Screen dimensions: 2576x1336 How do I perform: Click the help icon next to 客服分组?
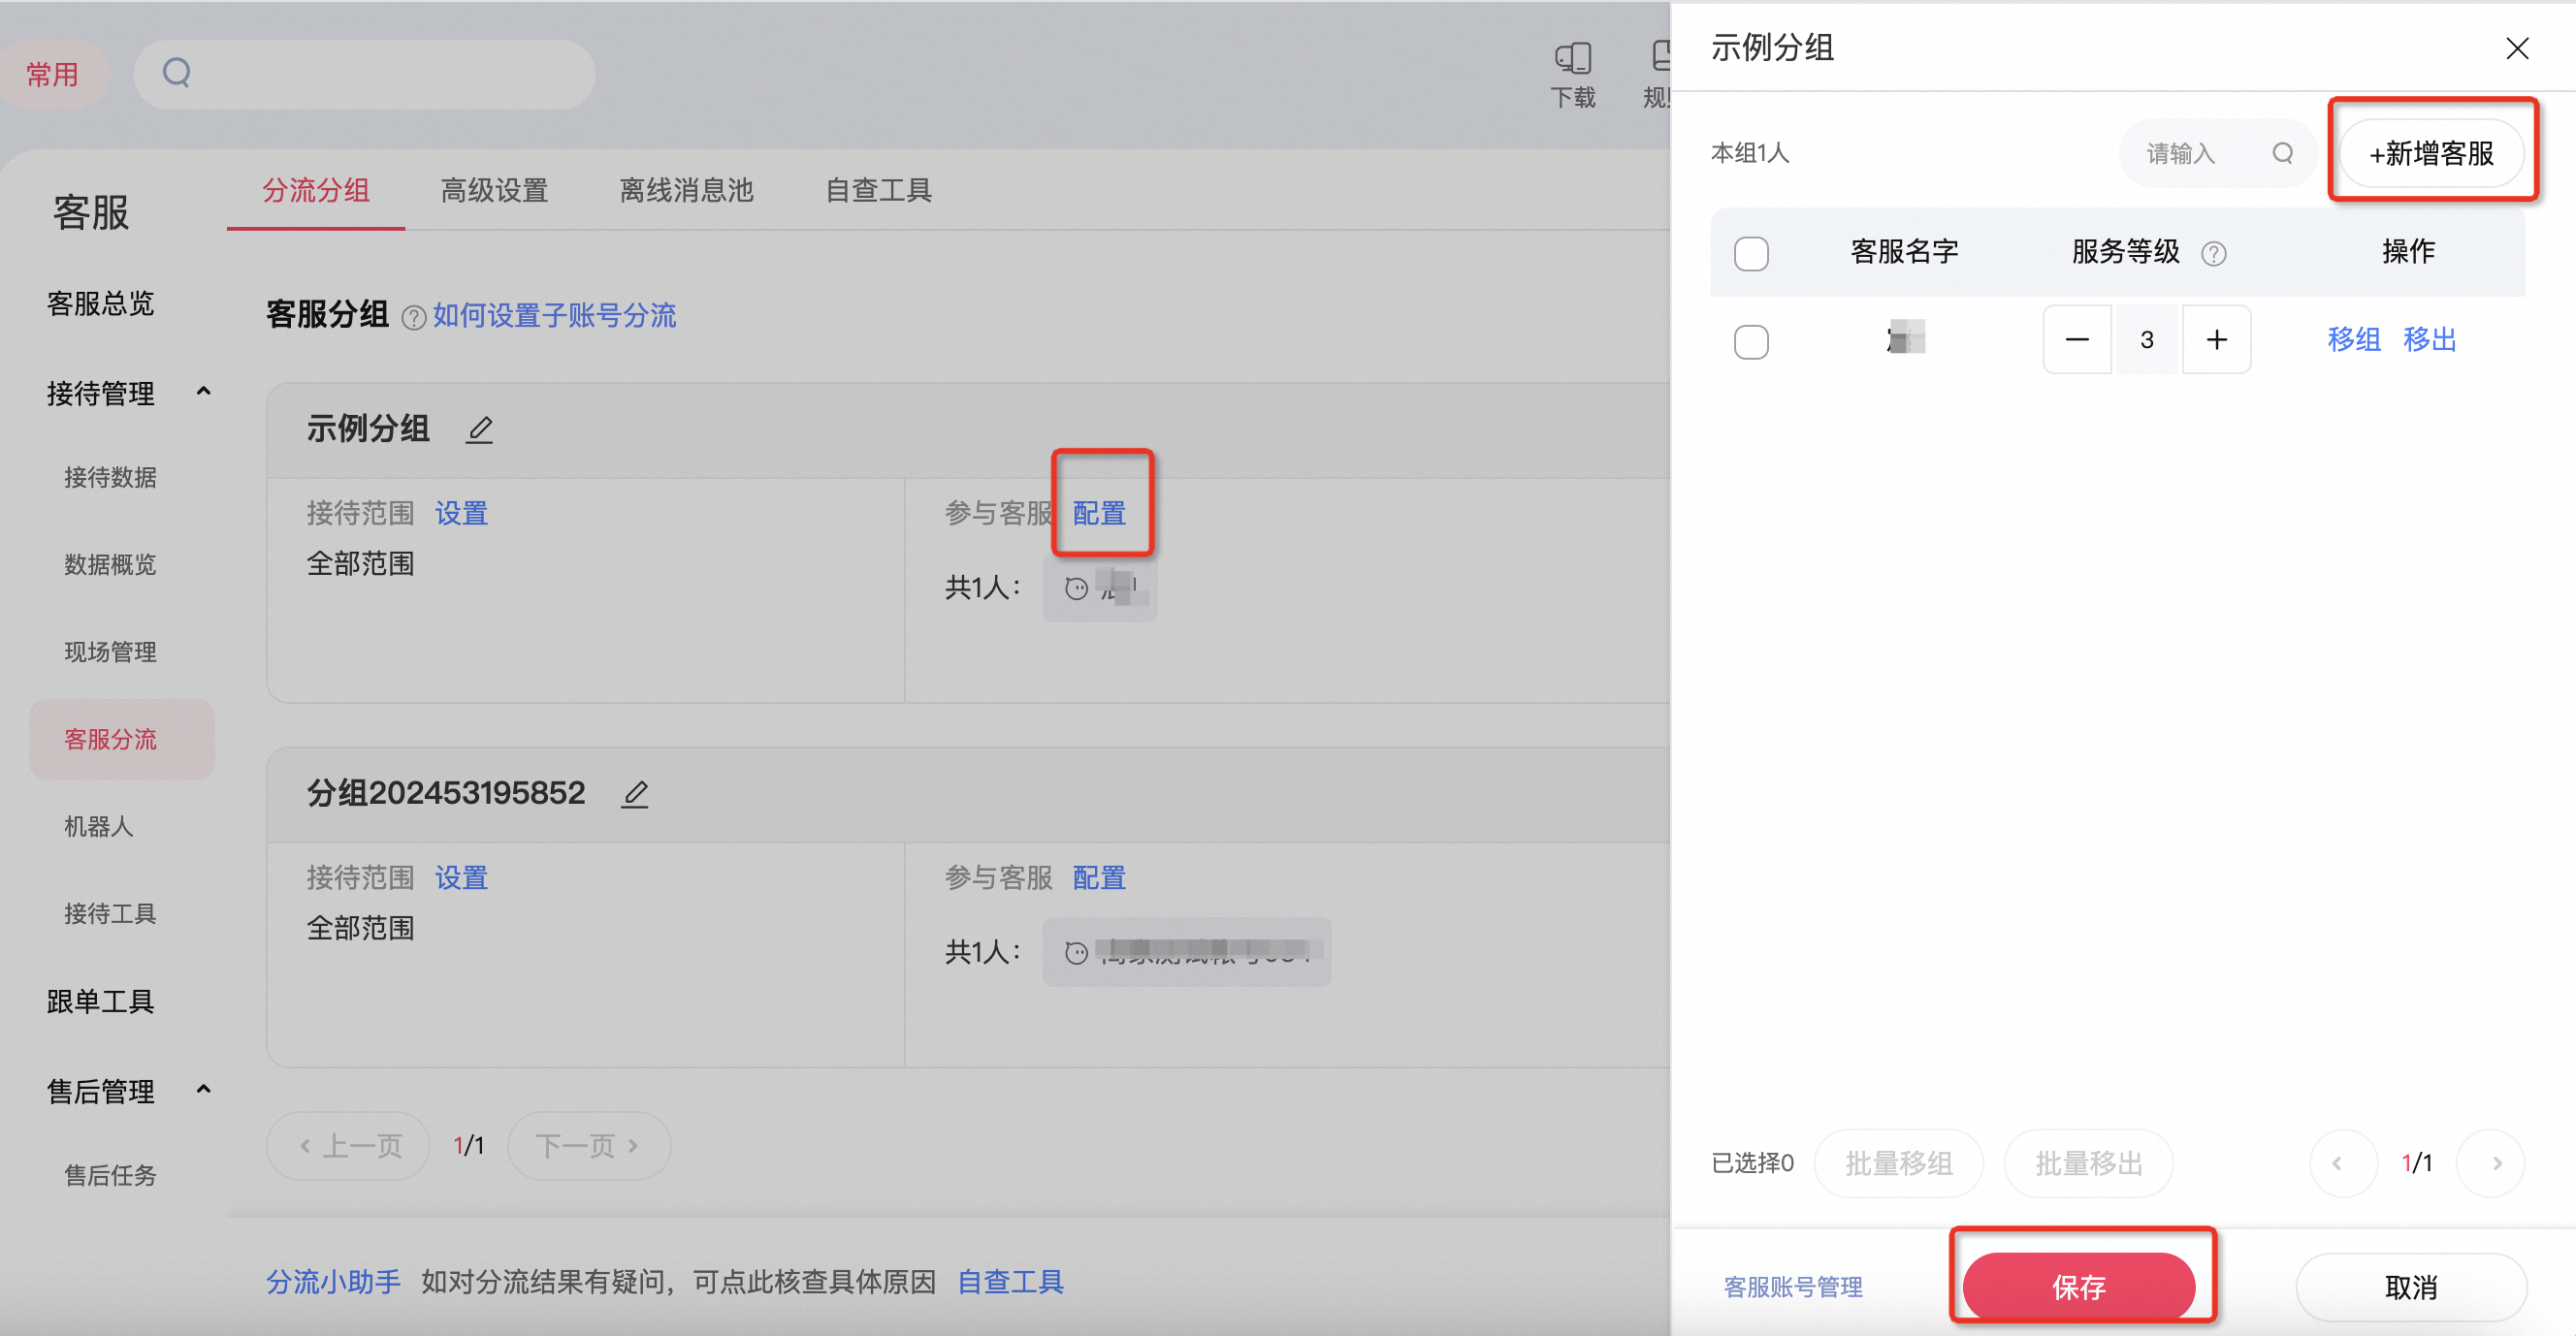coord(413,317)
